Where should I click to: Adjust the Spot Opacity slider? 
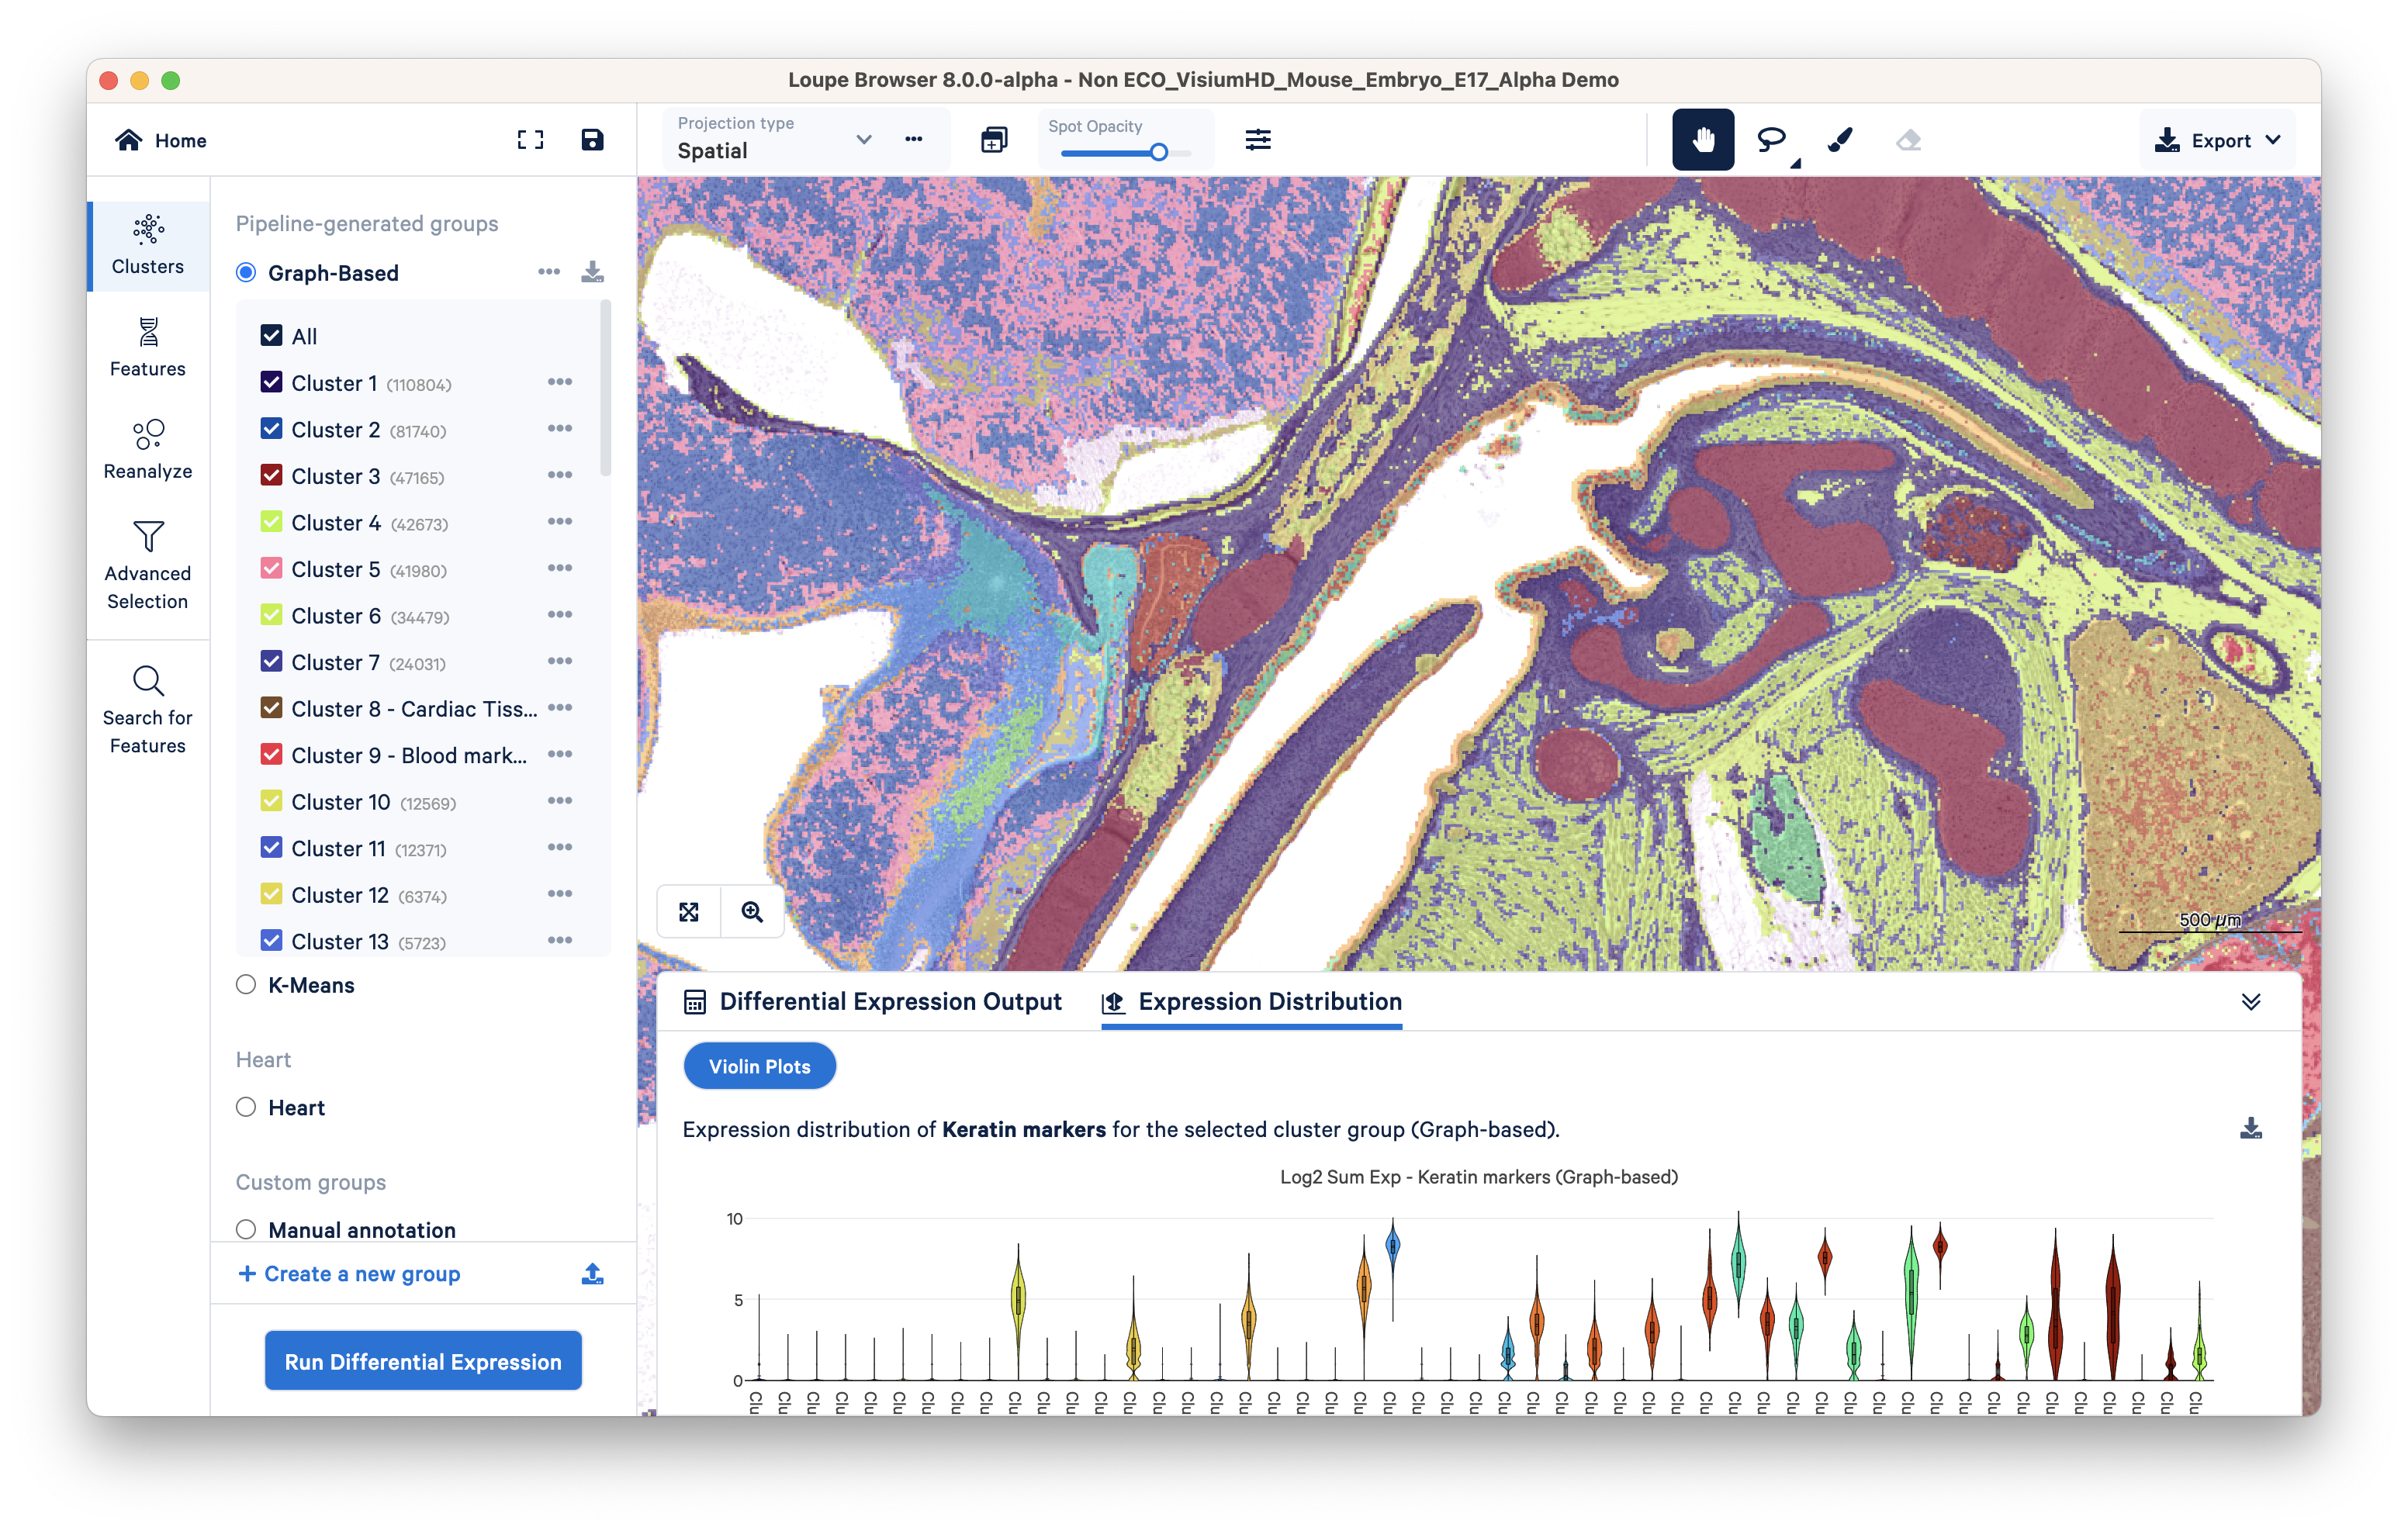click(x=1158, y=152)
